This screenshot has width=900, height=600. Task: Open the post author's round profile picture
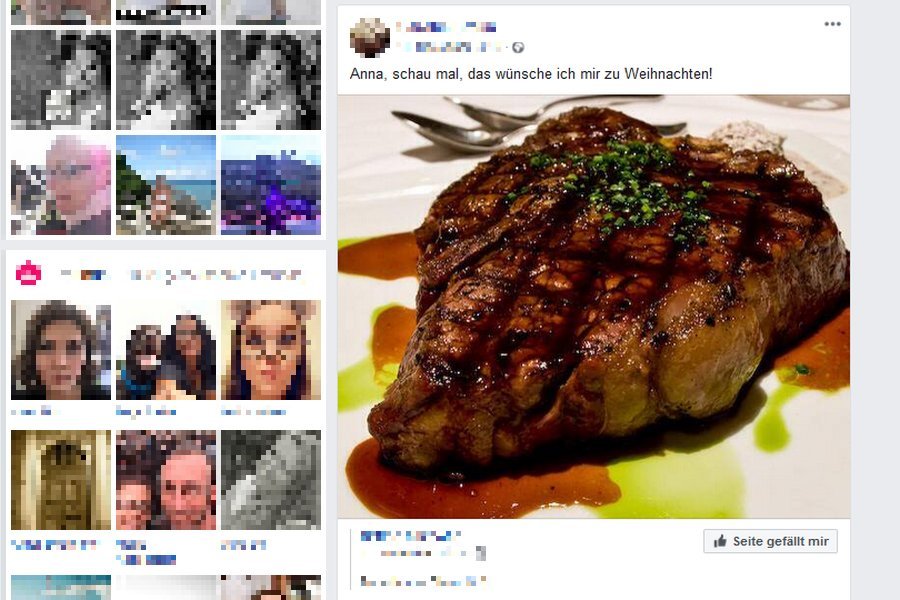(370, 37)
